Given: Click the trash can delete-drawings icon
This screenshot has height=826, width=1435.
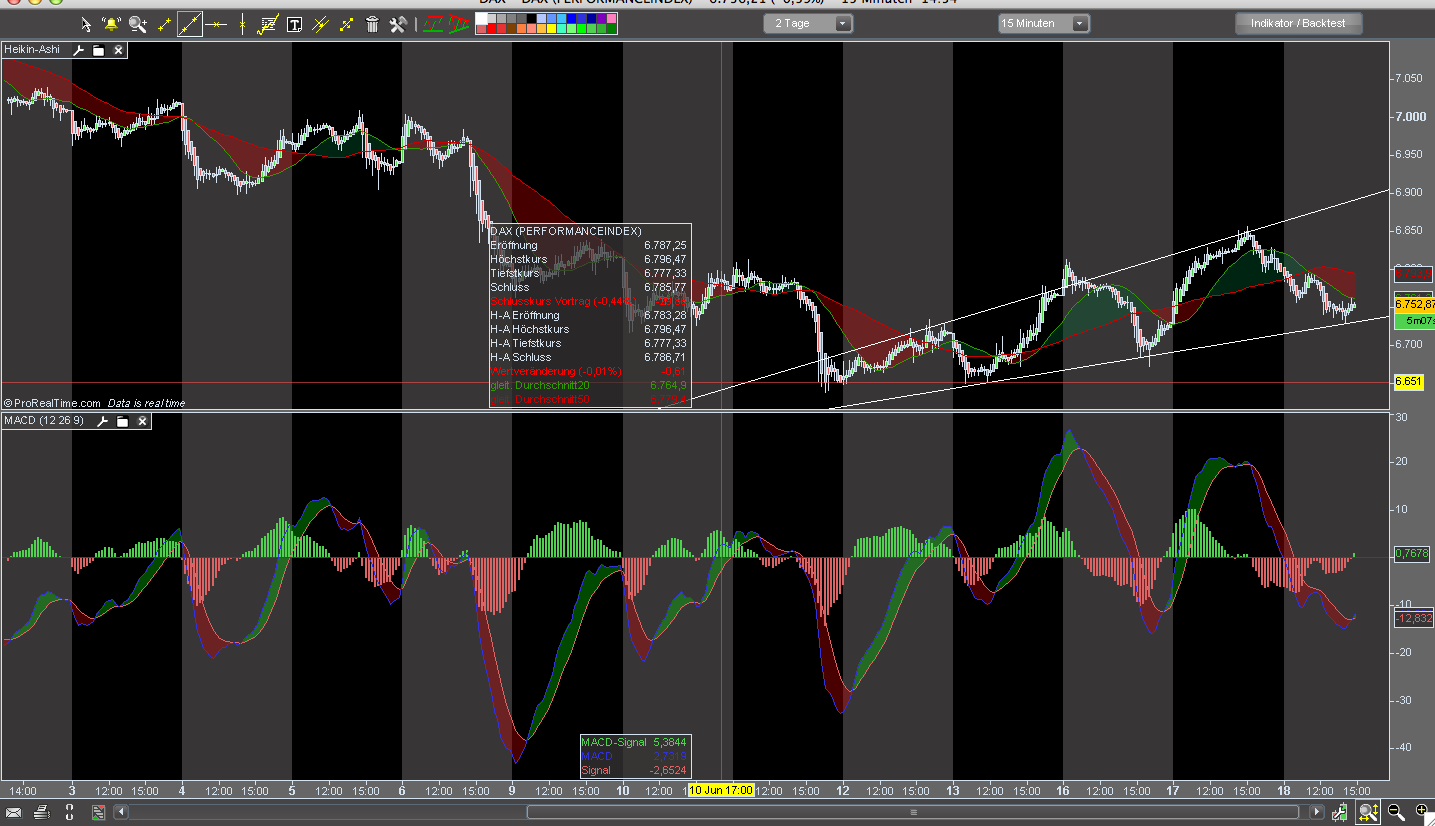Looking at the screenshot, I should pos(372,25).
